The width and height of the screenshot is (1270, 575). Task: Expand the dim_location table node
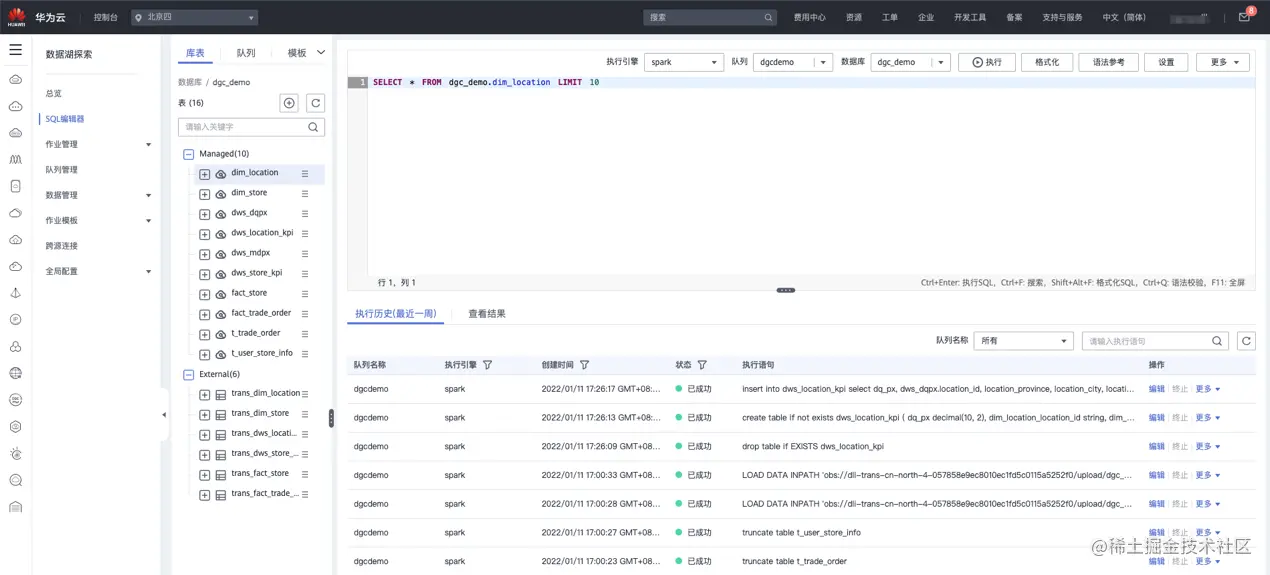[x=204, y=174]
